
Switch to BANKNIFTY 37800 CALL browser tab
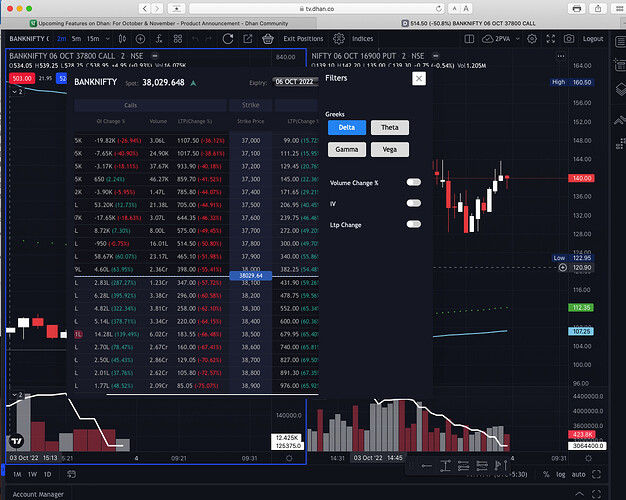point(468,24)
